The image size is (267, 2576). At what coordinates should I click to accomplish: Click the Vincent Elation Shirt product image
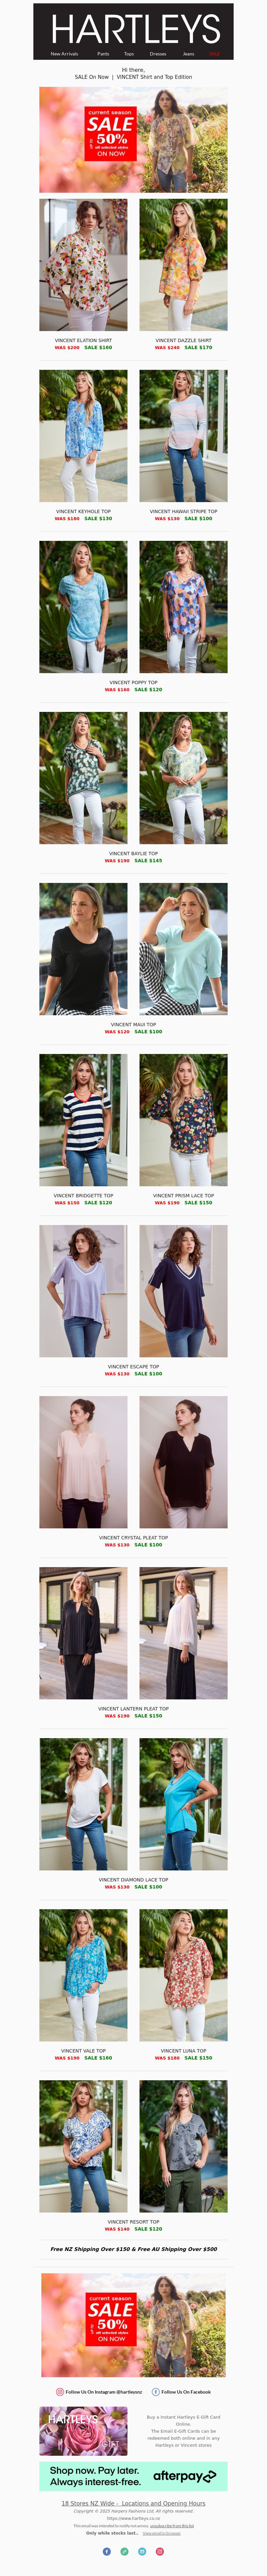[x=83, y=264]
